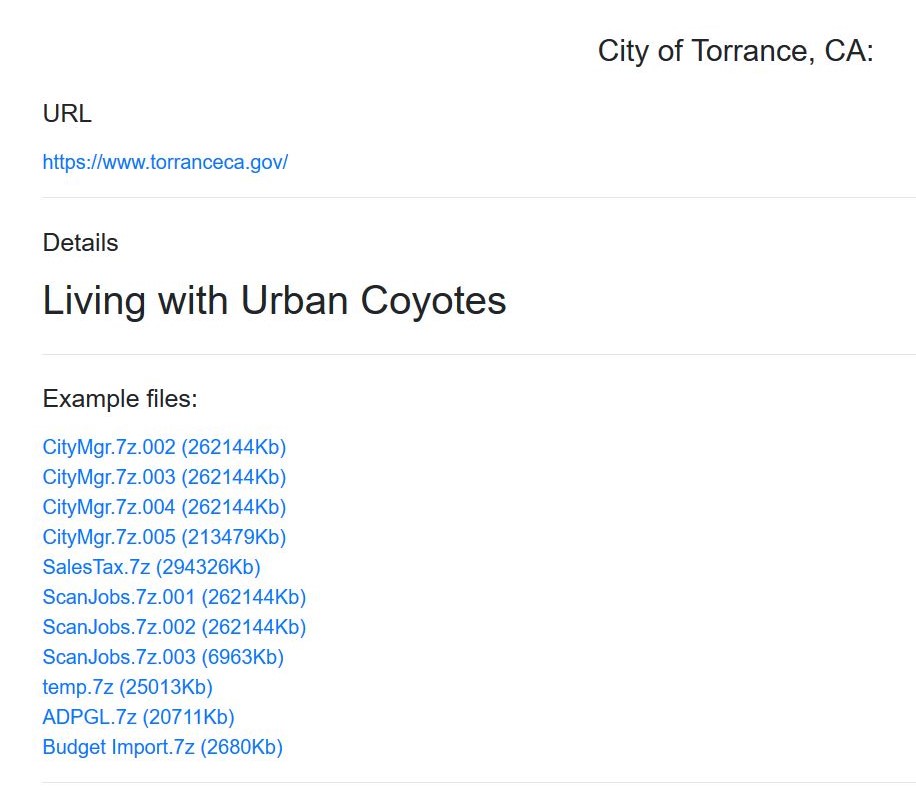This screenshot has width=916, height=794.
Task: Click the URL section label
Action: pyautogui.click(x=67, y=113)
